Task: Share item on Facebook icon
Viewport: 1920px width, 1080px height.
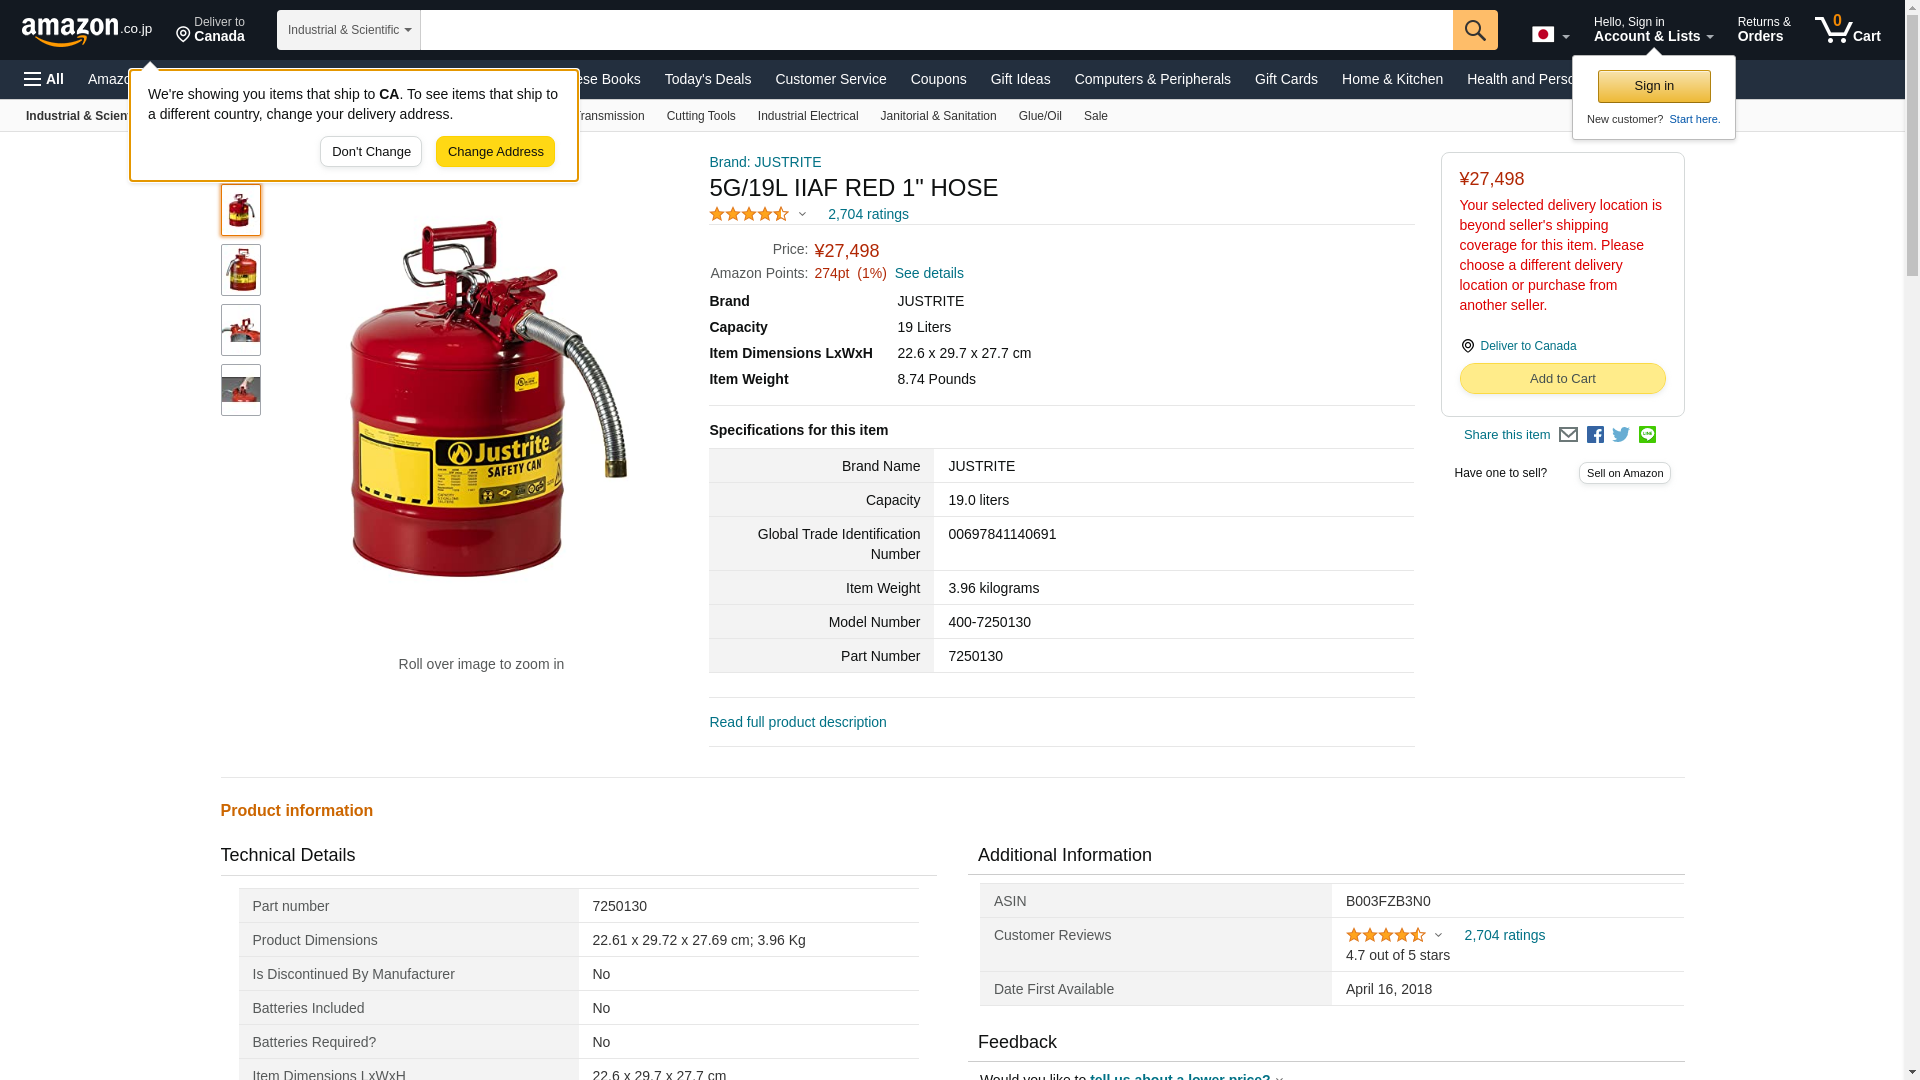Action: pos(1595,435)
